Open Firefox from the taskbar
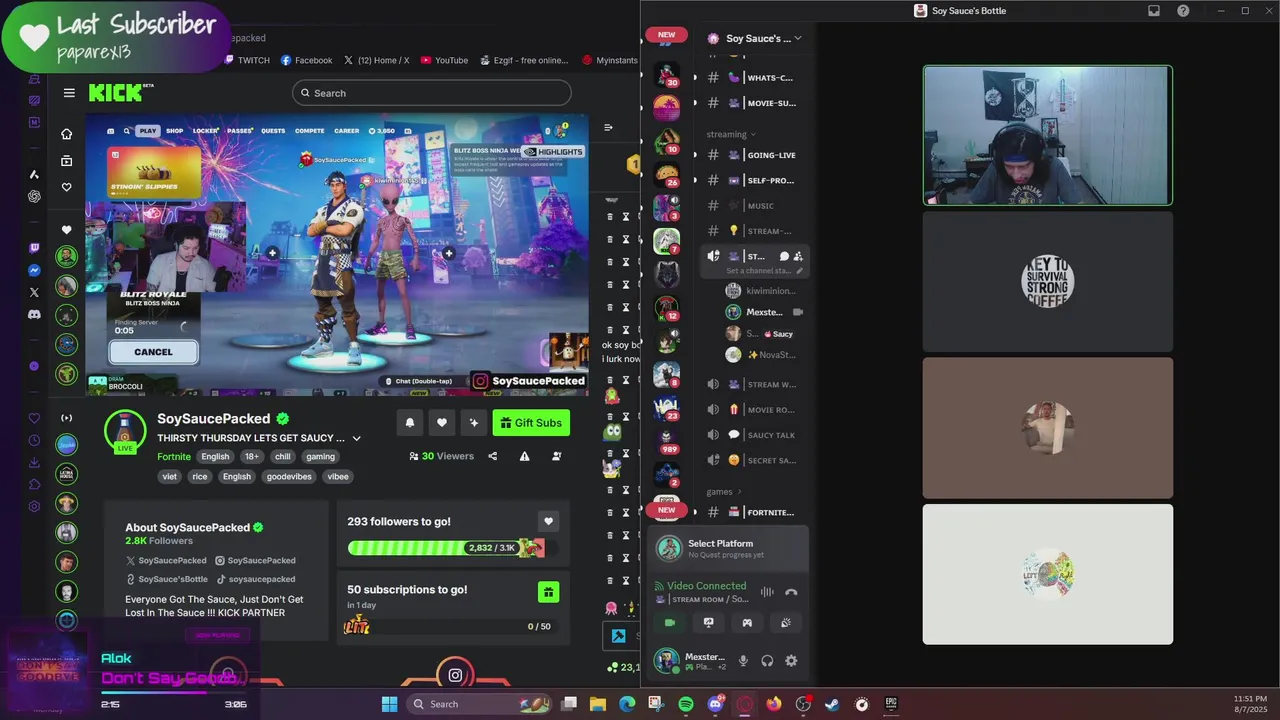Screen dimensions: 1280x720 coord(774,704)
